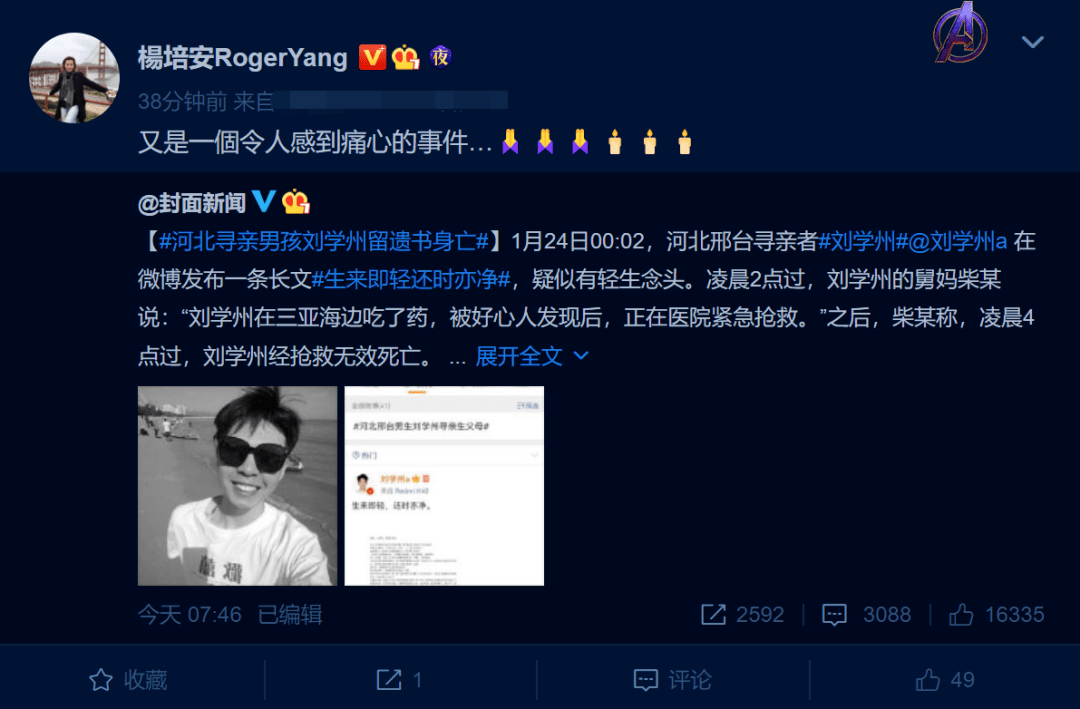Open hashtag #河北寻亲男孩刘学州留遗书身亡#

pos(323,242)
